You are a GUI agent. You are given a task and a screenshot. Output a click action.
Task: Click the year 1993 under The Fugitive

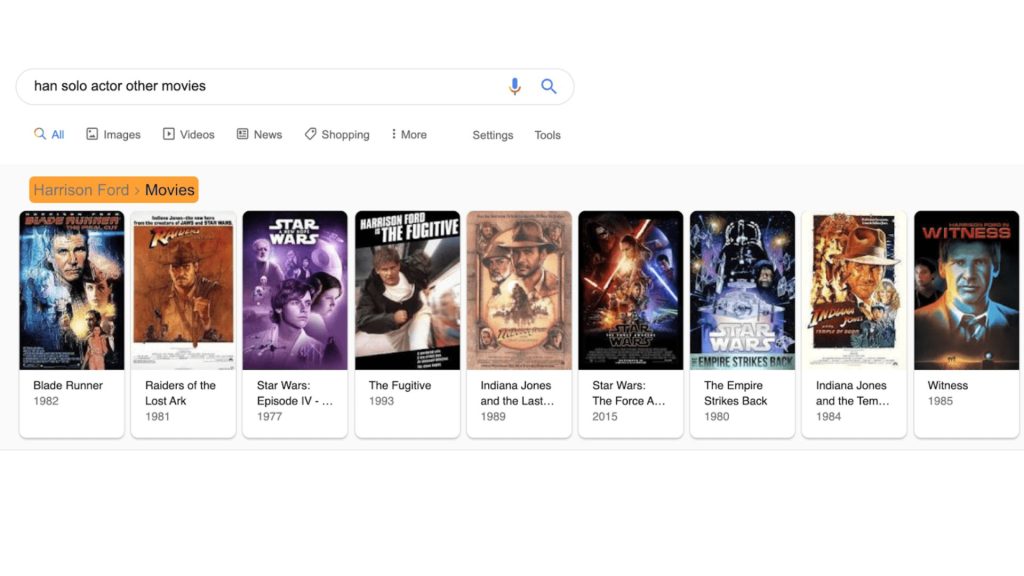click(381, 401)
